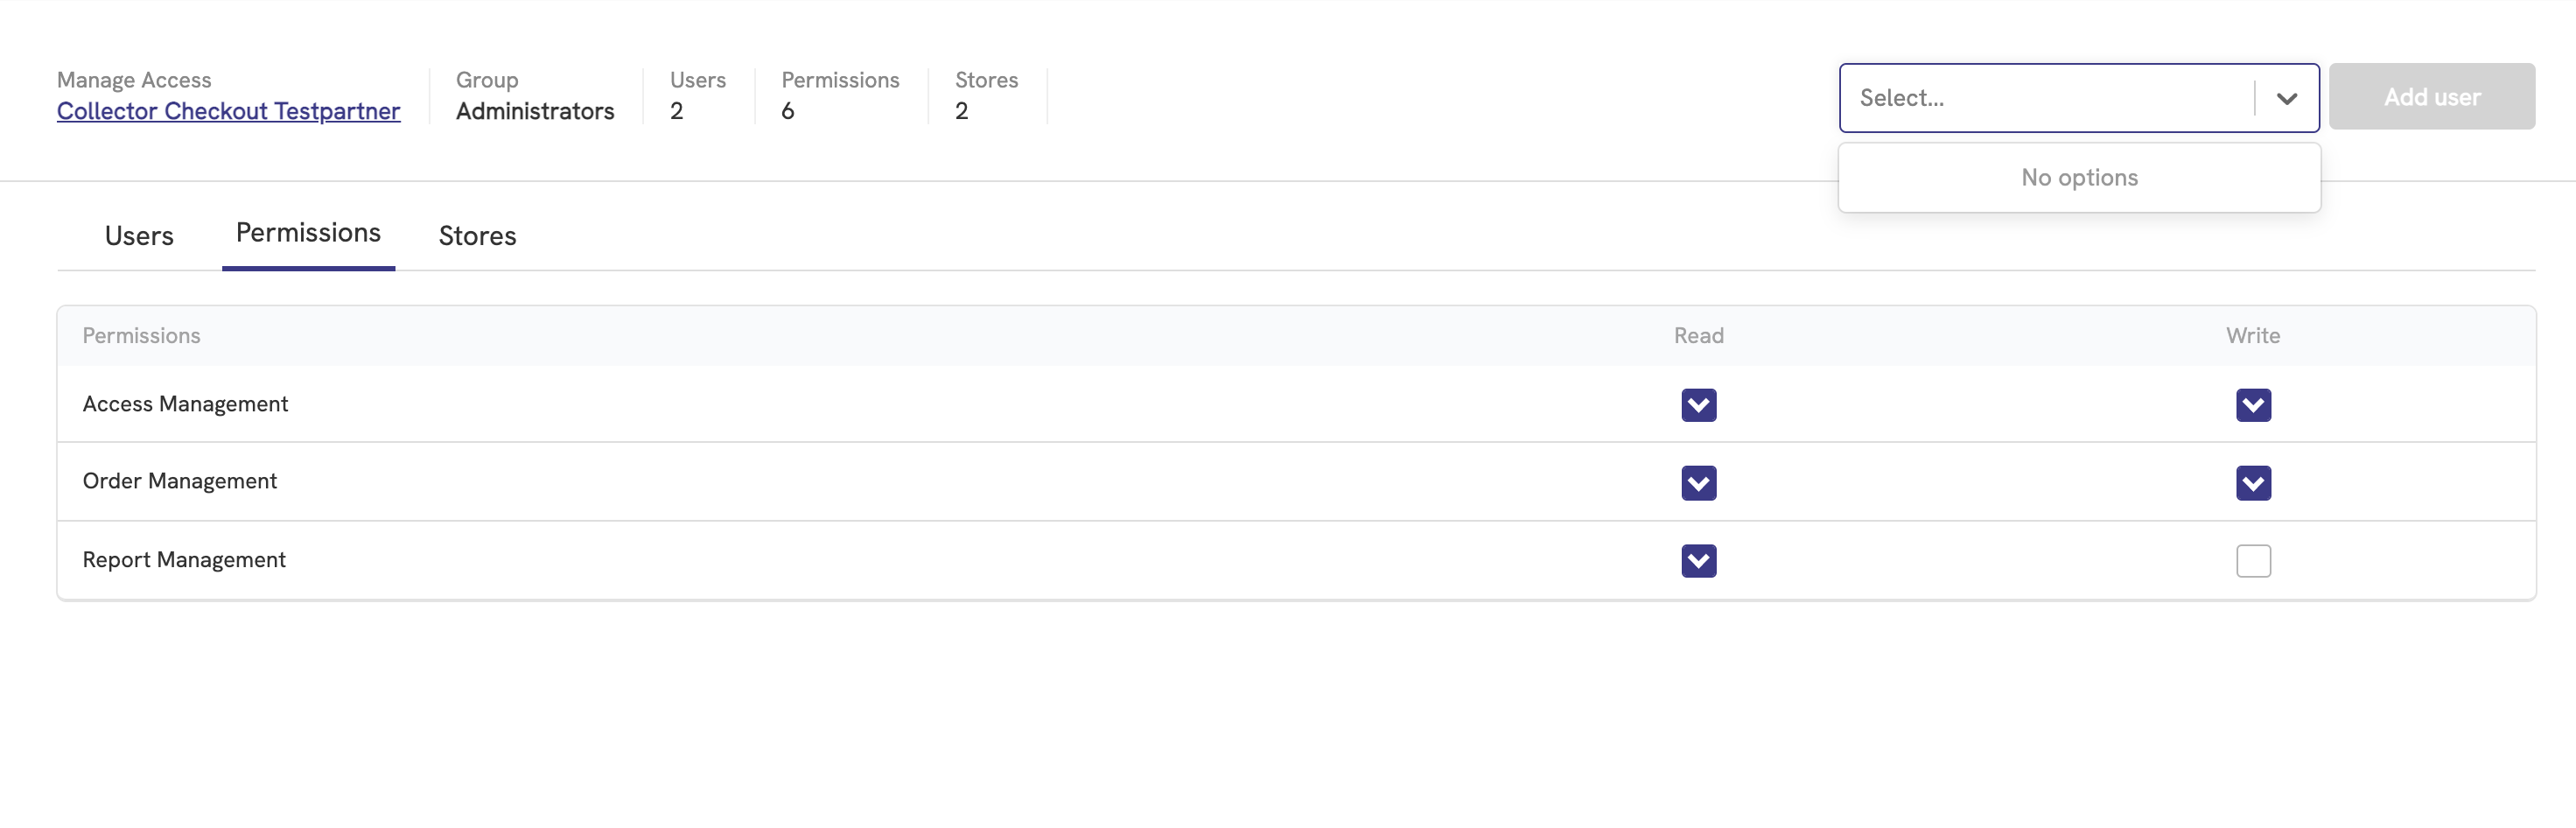The height and width of the screenshot is (828, 2576).
Task: Enable Report Management Write permission
Action: pos(2253,561)
